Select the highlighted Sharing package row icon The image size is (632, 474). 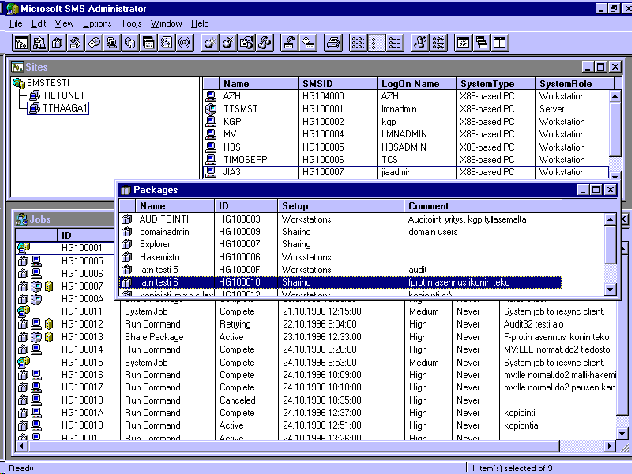[127, 282]
